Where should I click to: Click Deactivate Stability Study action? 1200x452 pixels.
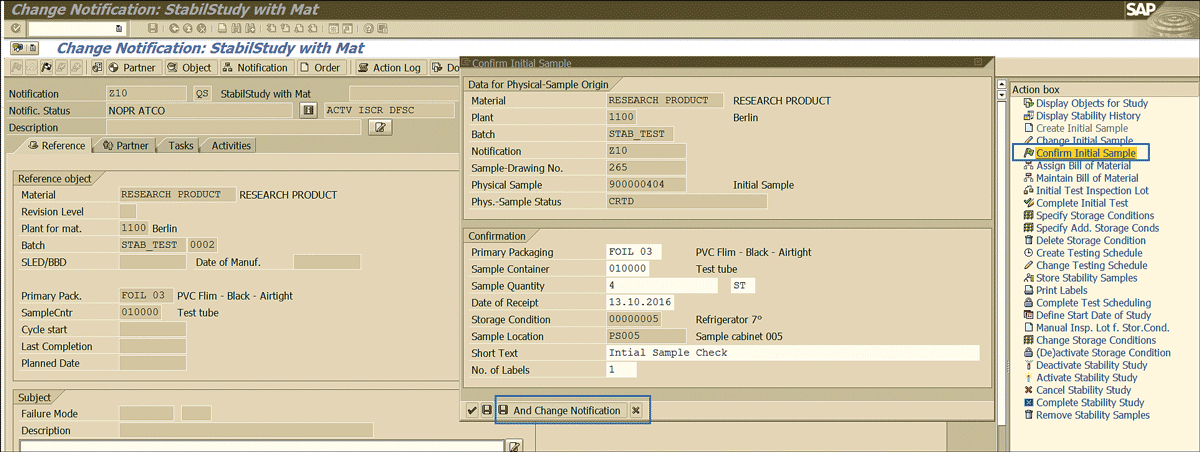click(x=1091, y=365)
